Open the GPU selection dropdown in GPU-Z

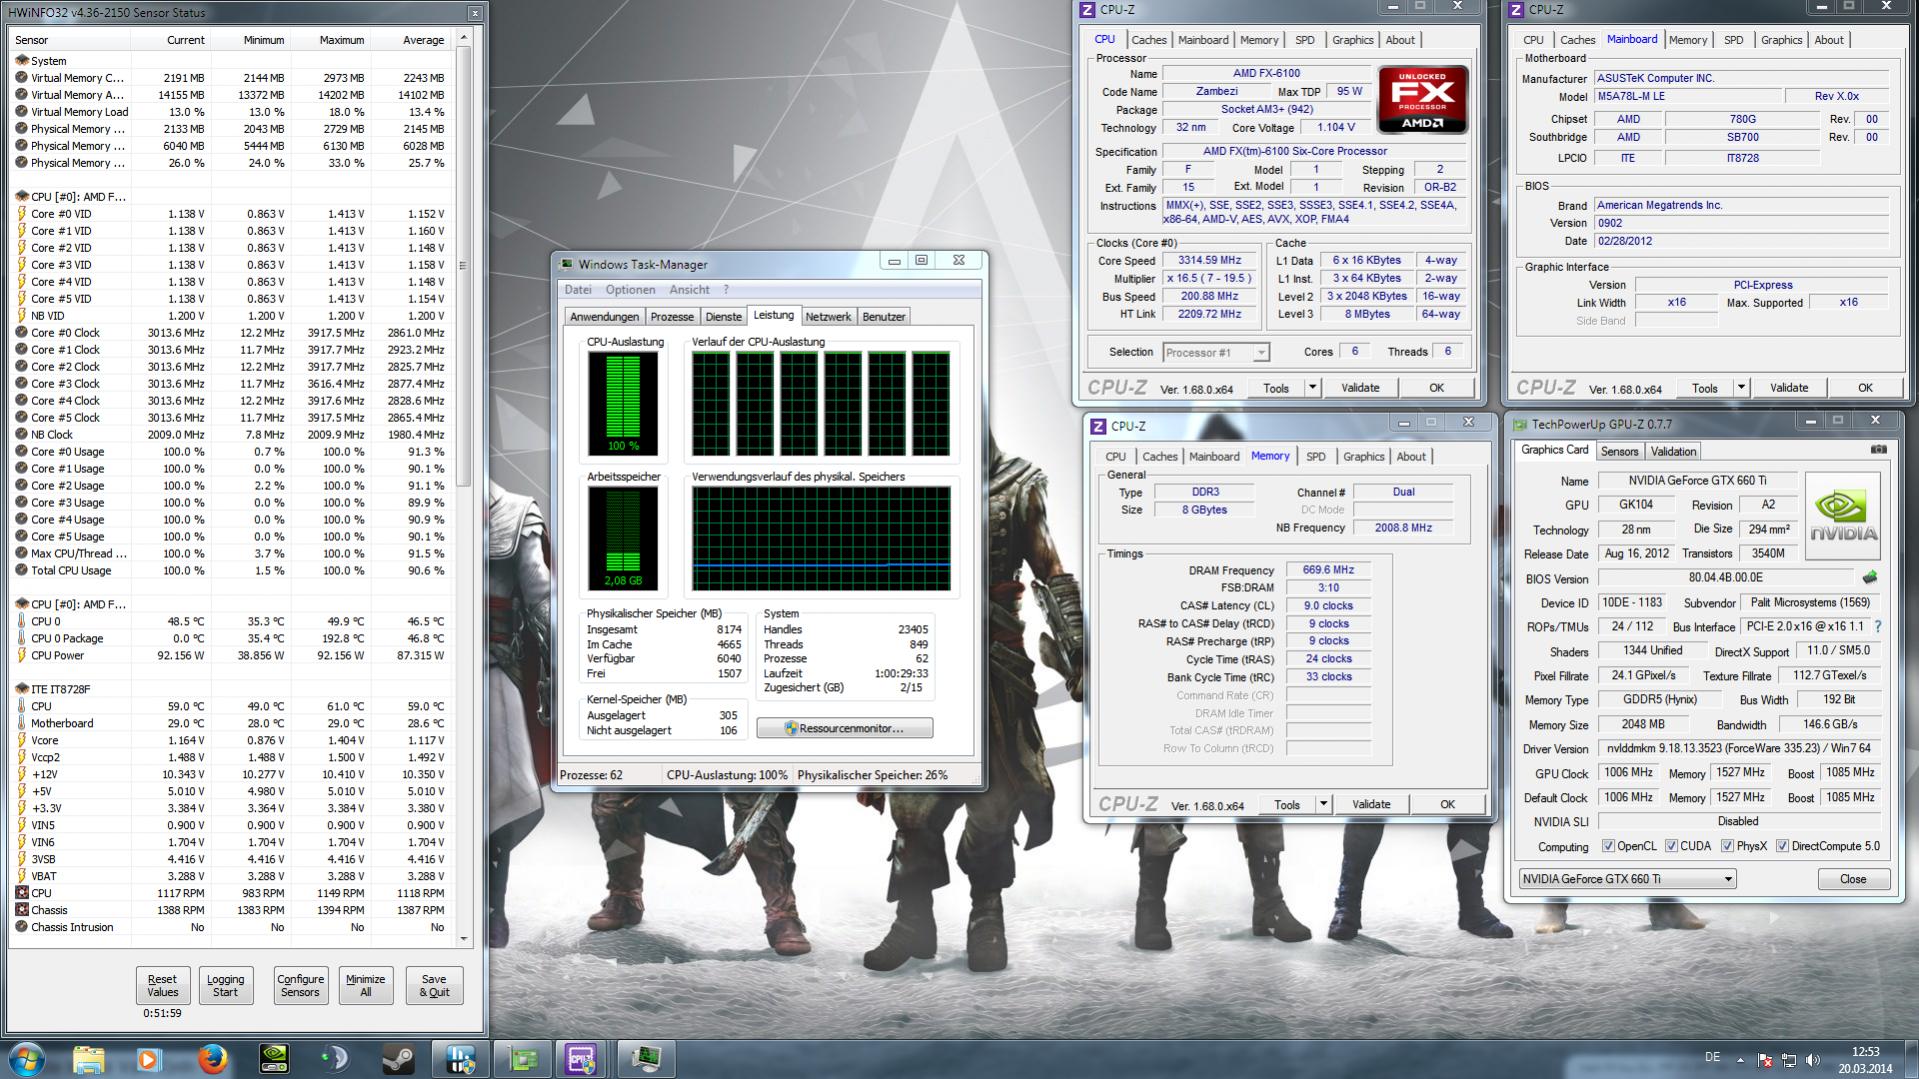[x=1627, y=879]
